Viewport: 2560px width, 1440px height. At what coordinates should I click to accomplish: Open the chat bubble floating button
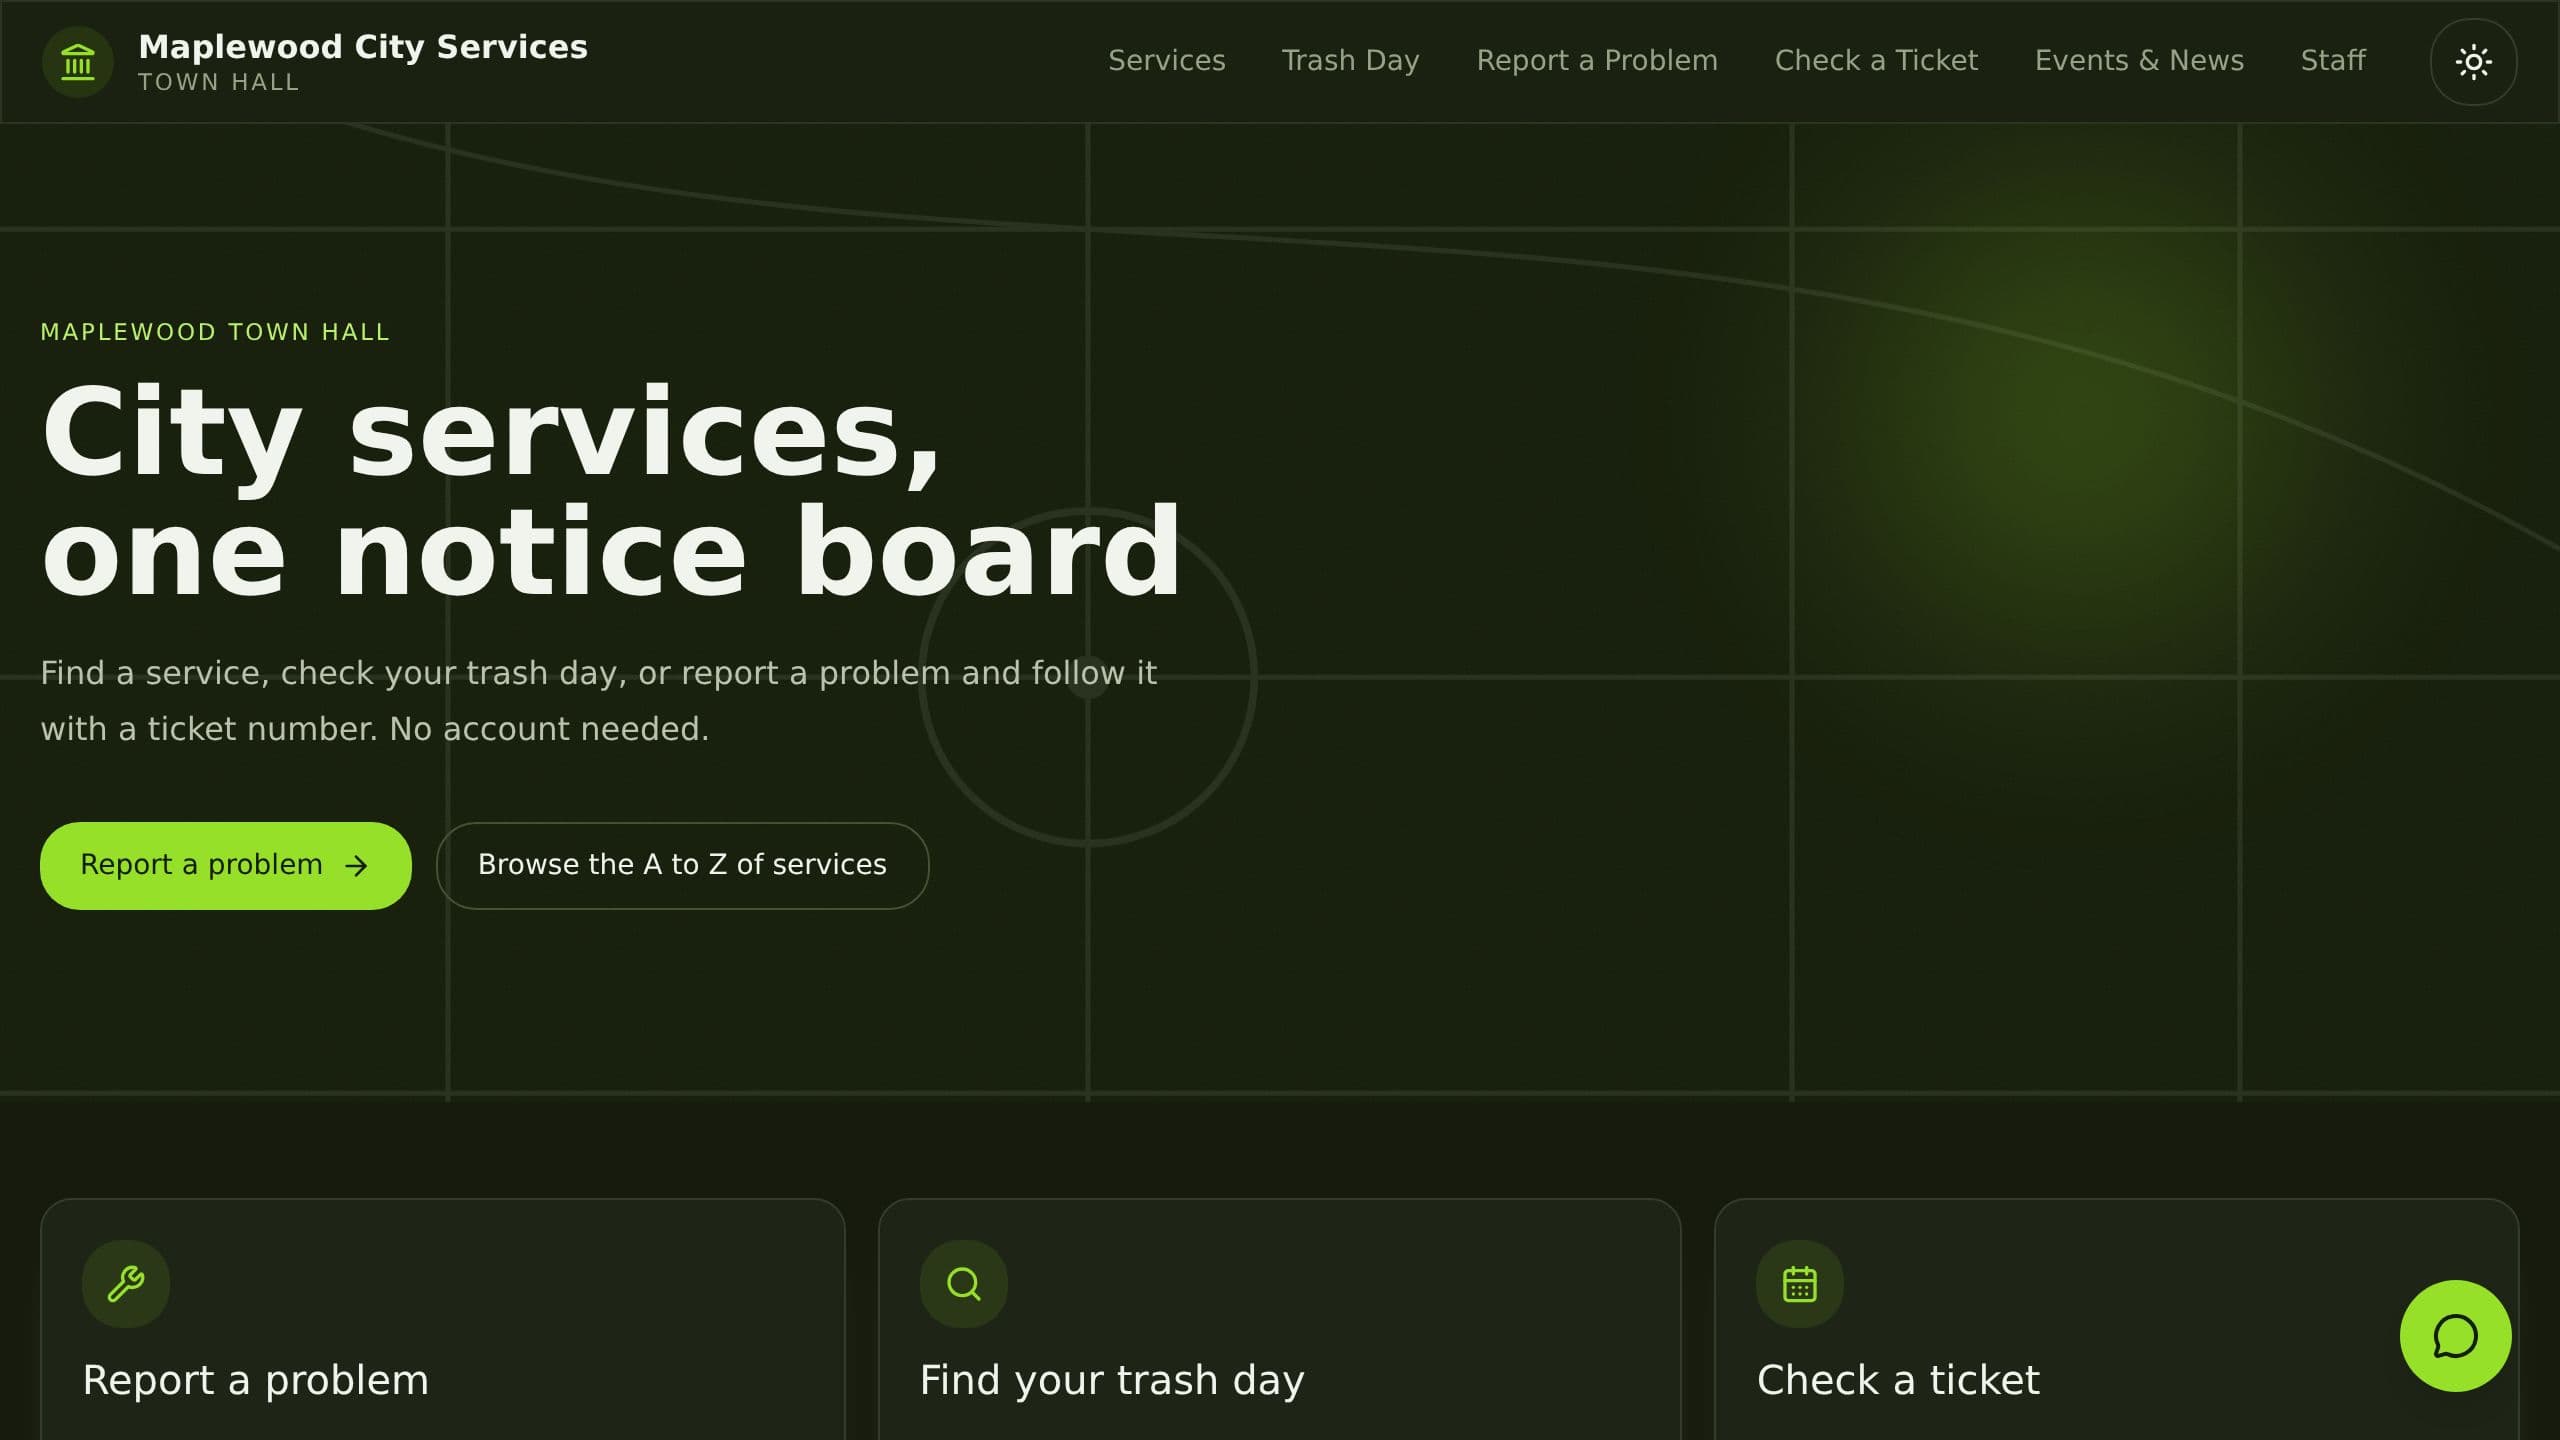tap(2455, 1336)
